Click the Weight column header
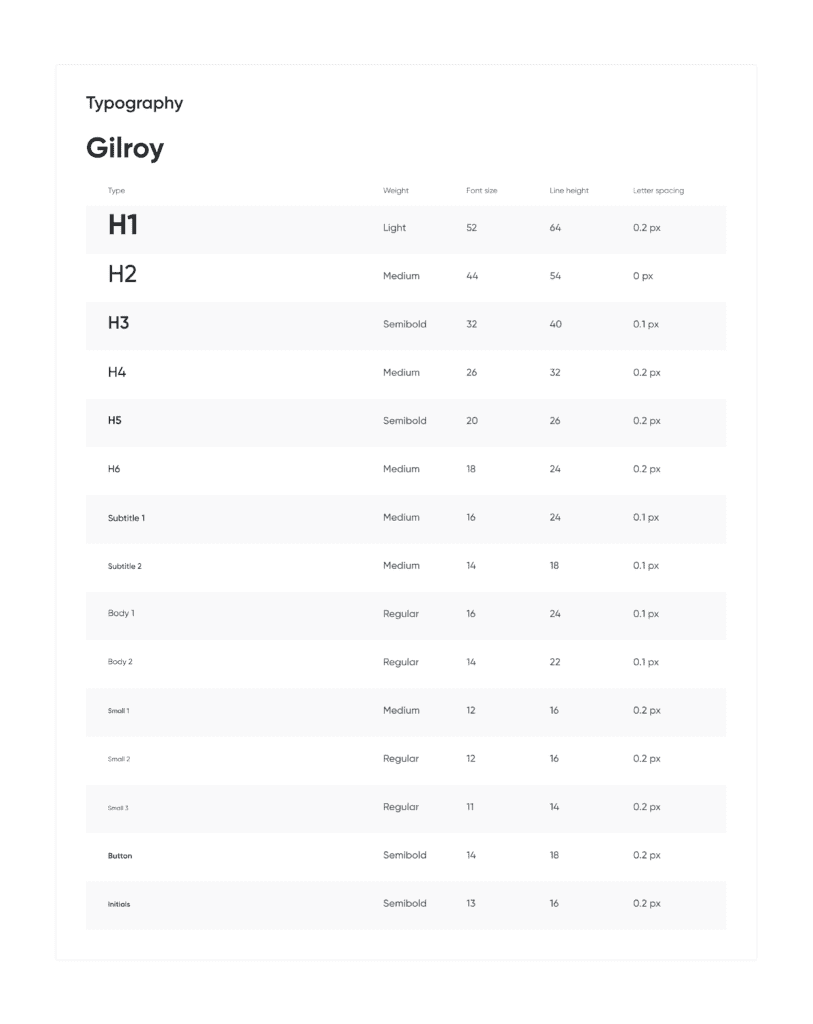813x1024 pixels. pyautogui.click(x=396, y=191)
